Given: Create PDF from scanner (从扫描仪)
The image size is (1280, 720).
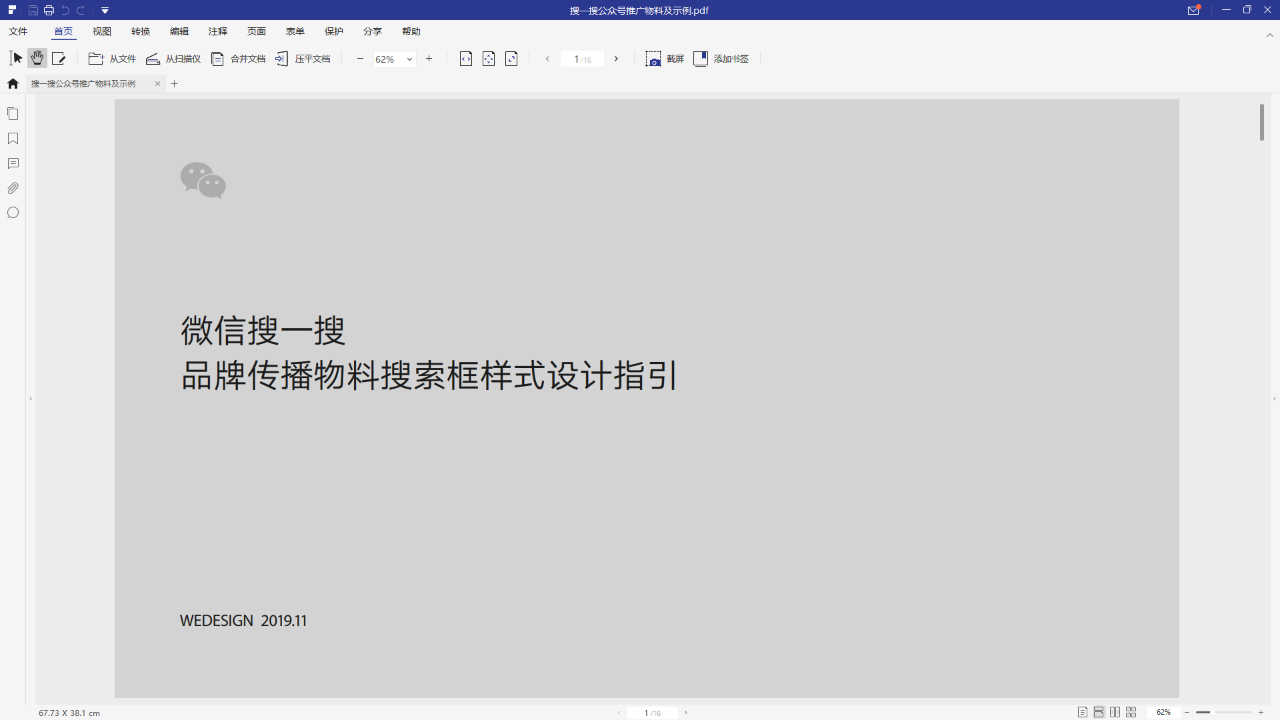Looking at the screenshot, I should pos(173,59).
